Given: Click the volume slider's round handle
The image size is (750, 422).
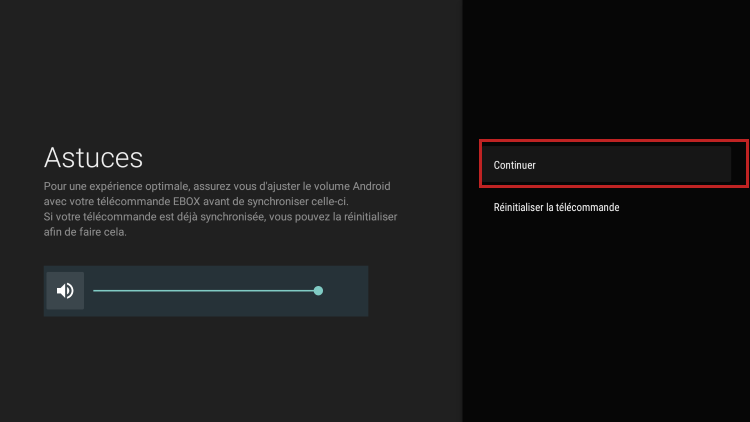Looking at the screenshot, I should pyautogui.click(x=318, y=291).
